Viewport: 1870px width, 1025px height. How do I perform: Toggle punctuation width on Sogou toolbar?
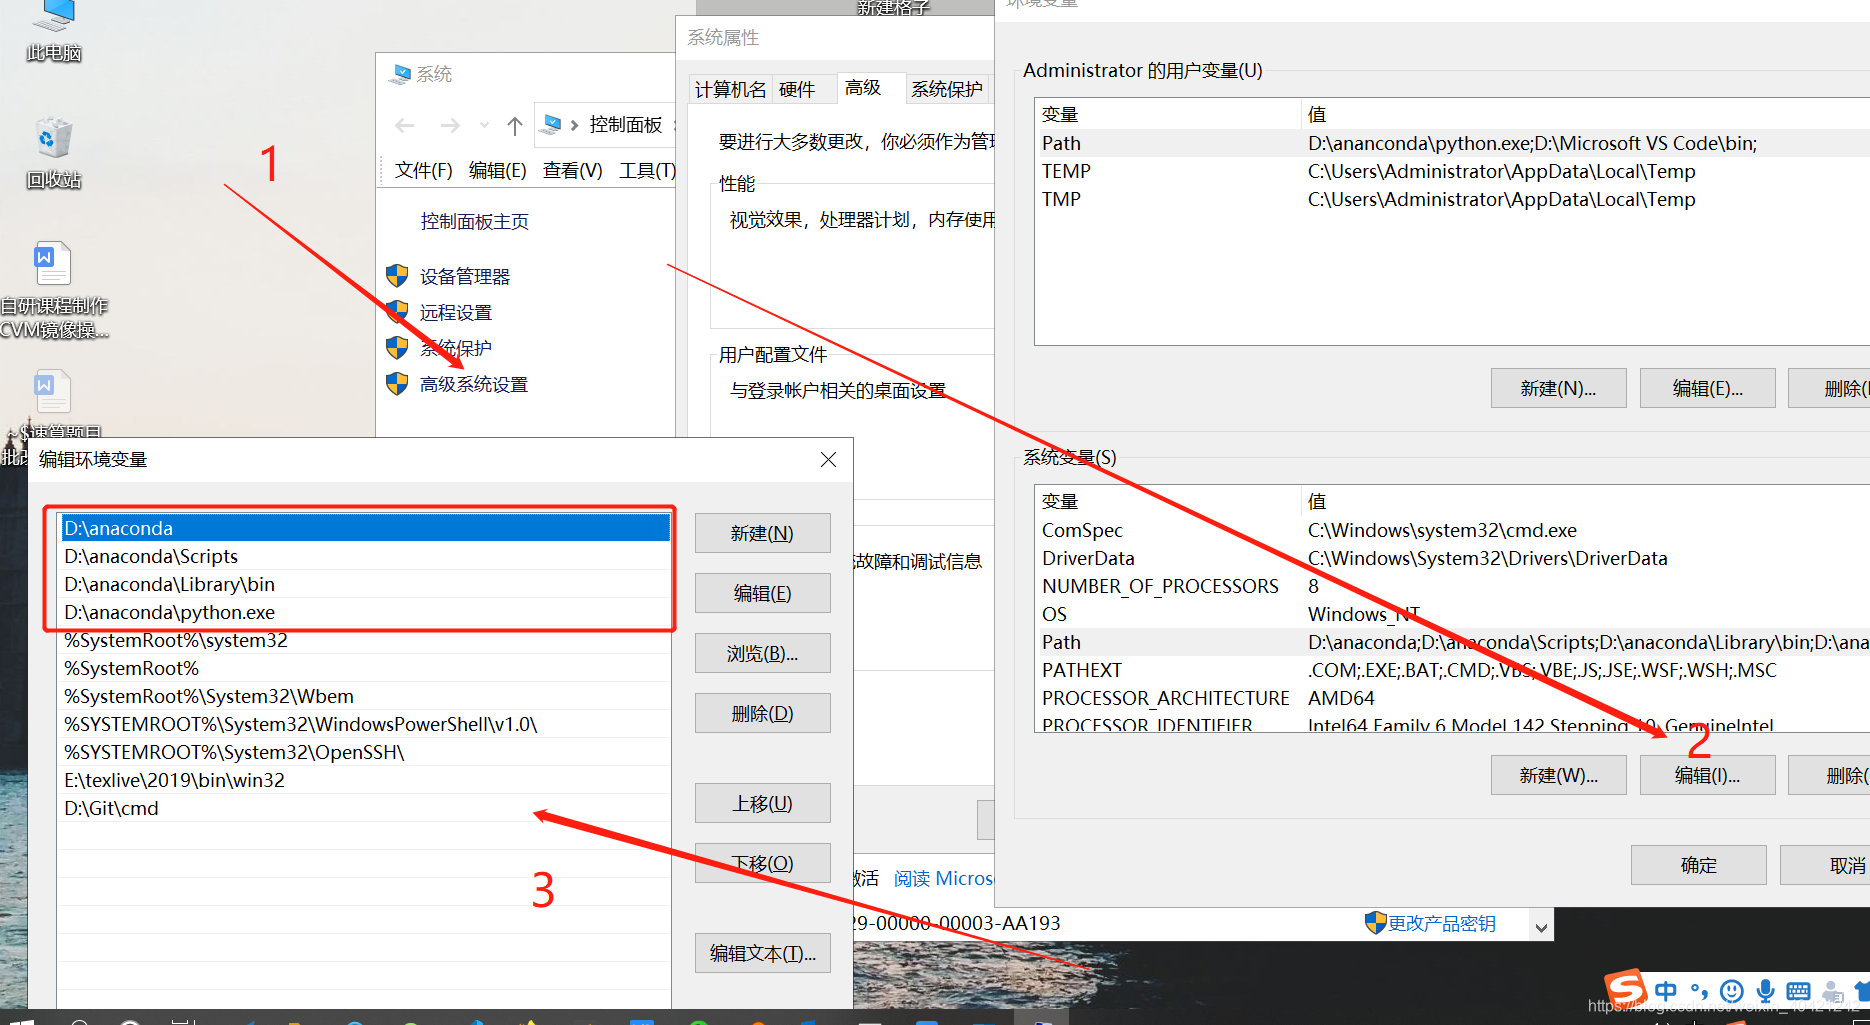pyautogui.click(x=1698, y=992)
